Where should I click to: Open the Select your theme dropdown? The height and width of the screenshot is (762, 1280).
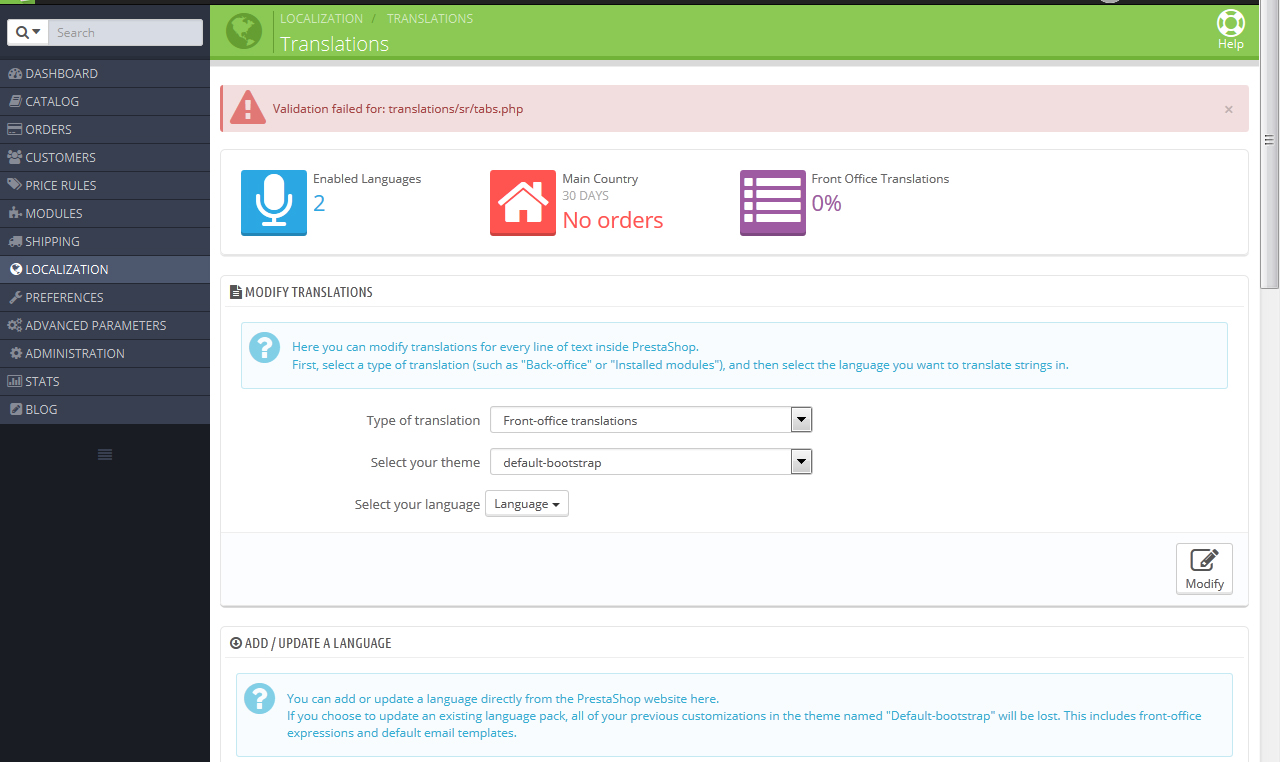pos(651,462)
